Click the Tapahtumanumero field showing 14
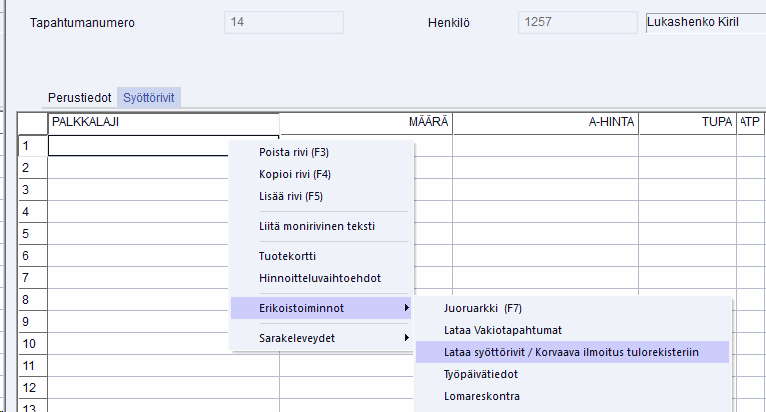The width and height of the screenshot is (766, 412). (283, 22)
